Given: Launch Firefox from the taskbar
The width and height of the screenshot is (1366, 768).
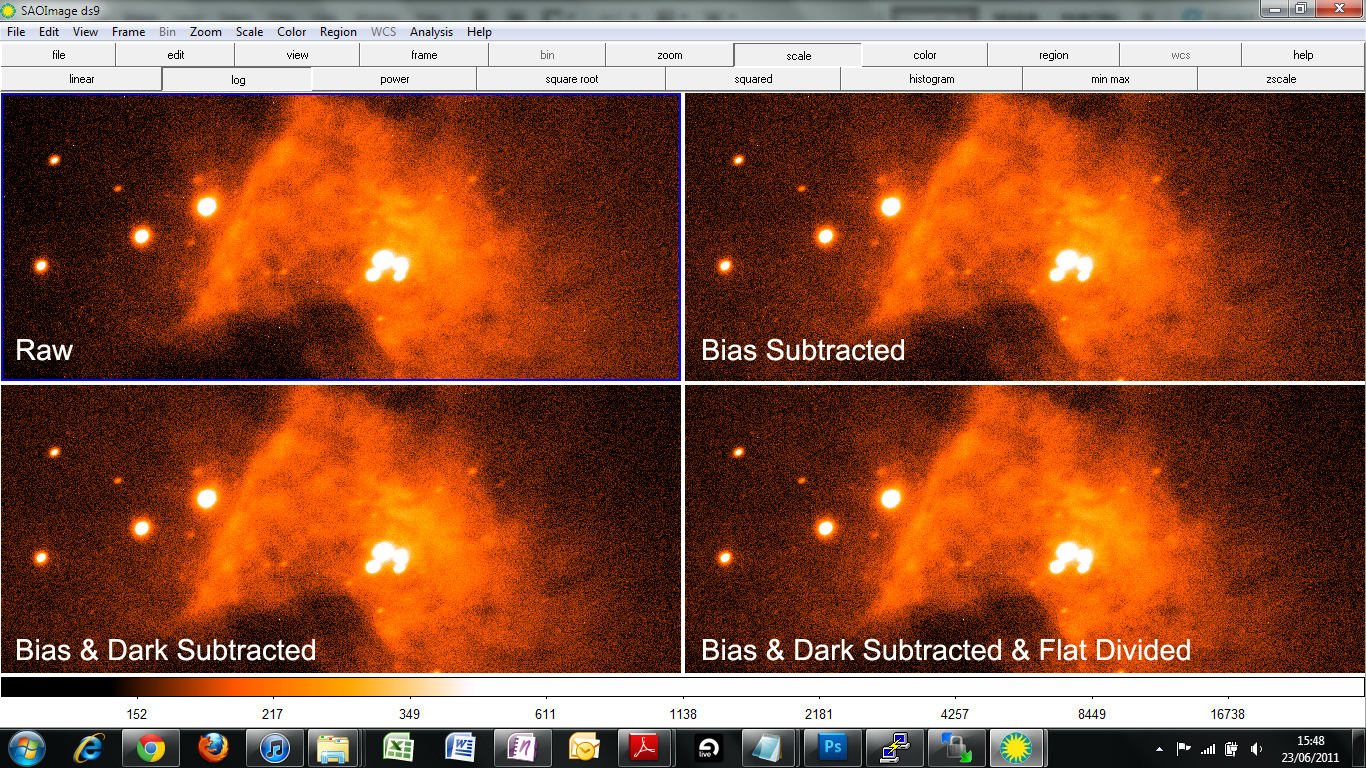Looking at the screenshot, I should click(213, 748).
